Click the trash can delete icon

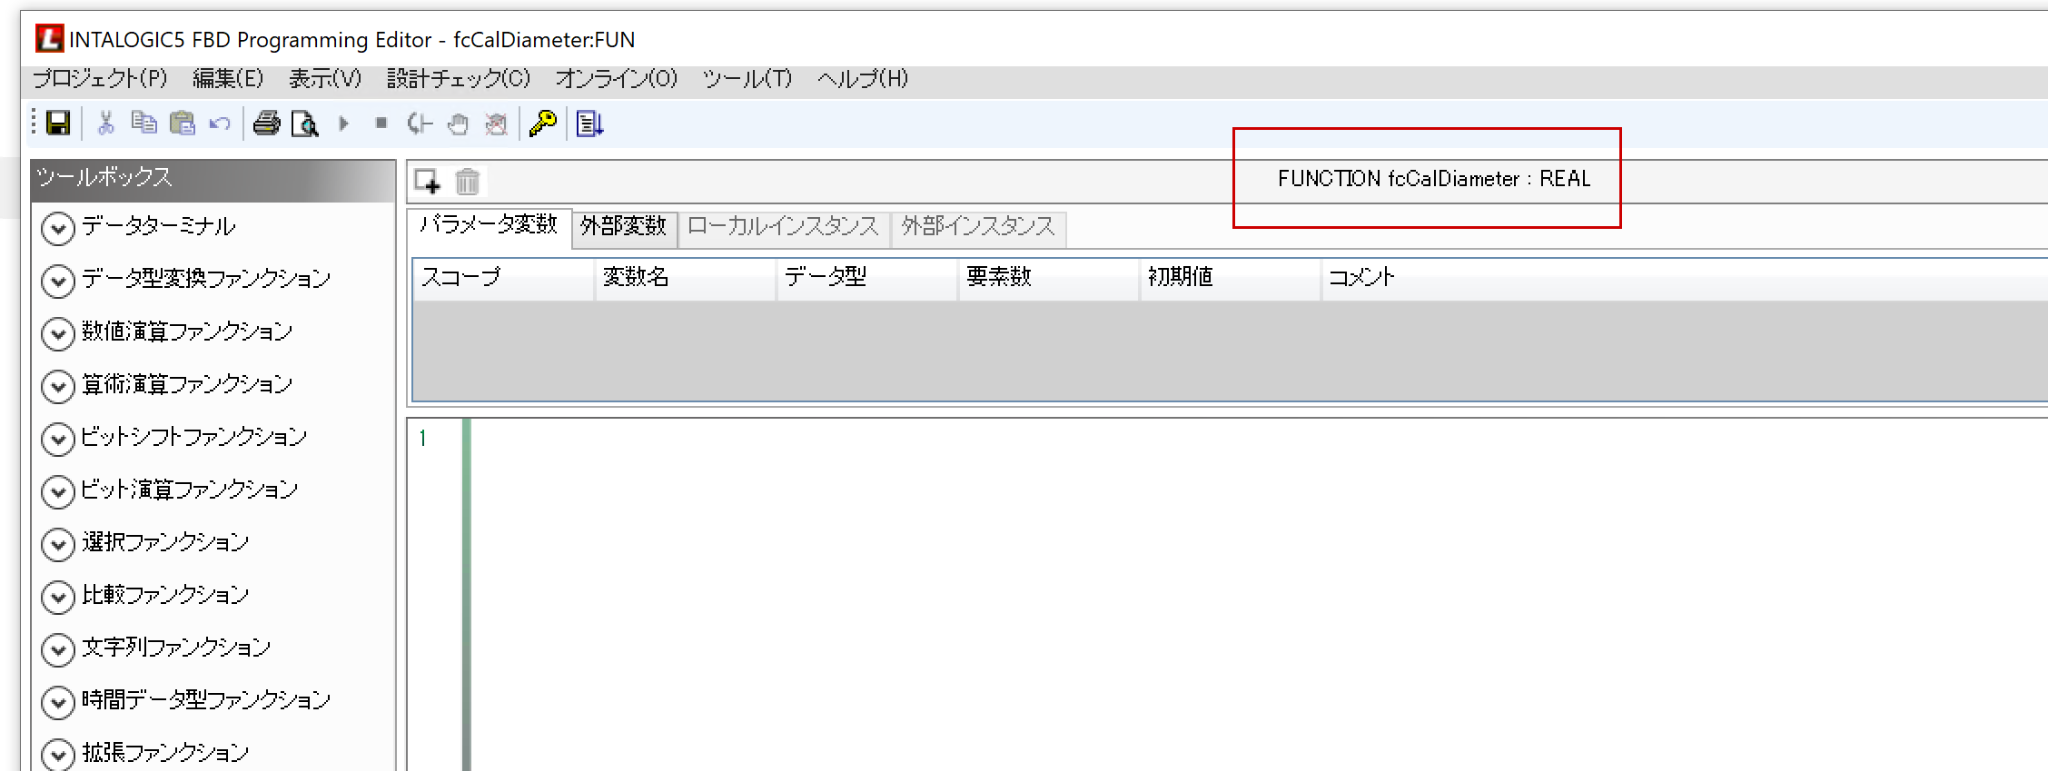pyautogui.click(x=467, y=181)
